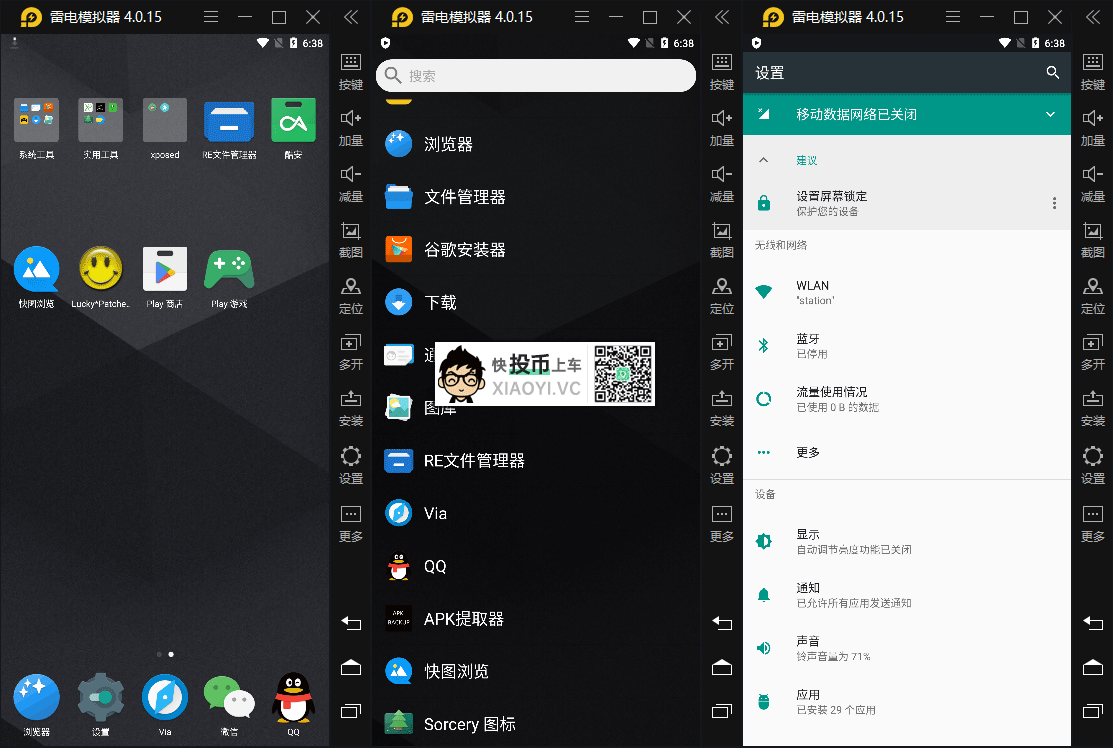Open 快图浏览 in the app drawer list
Viewport: 1113px width, 748px height.
point(536,671)
